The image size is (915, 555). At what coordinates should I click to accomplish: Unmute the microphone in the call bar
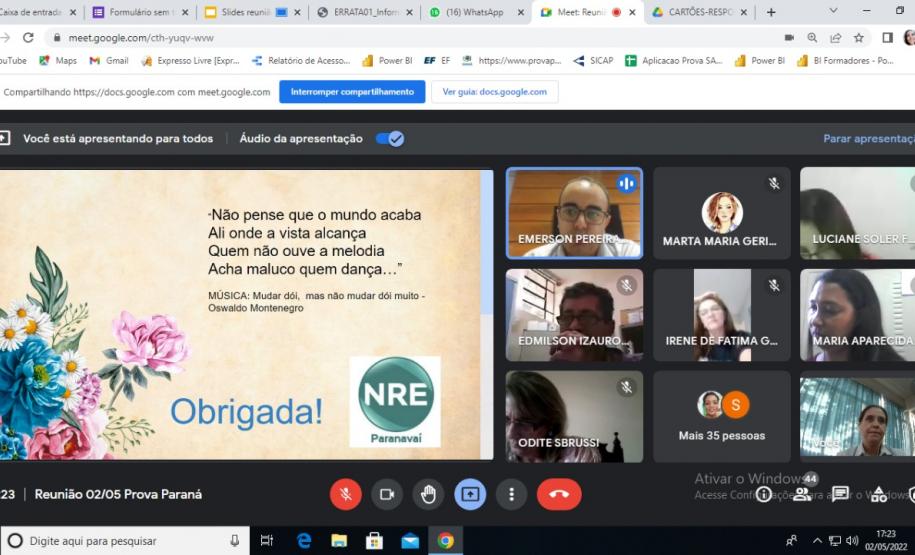[345, 494]
